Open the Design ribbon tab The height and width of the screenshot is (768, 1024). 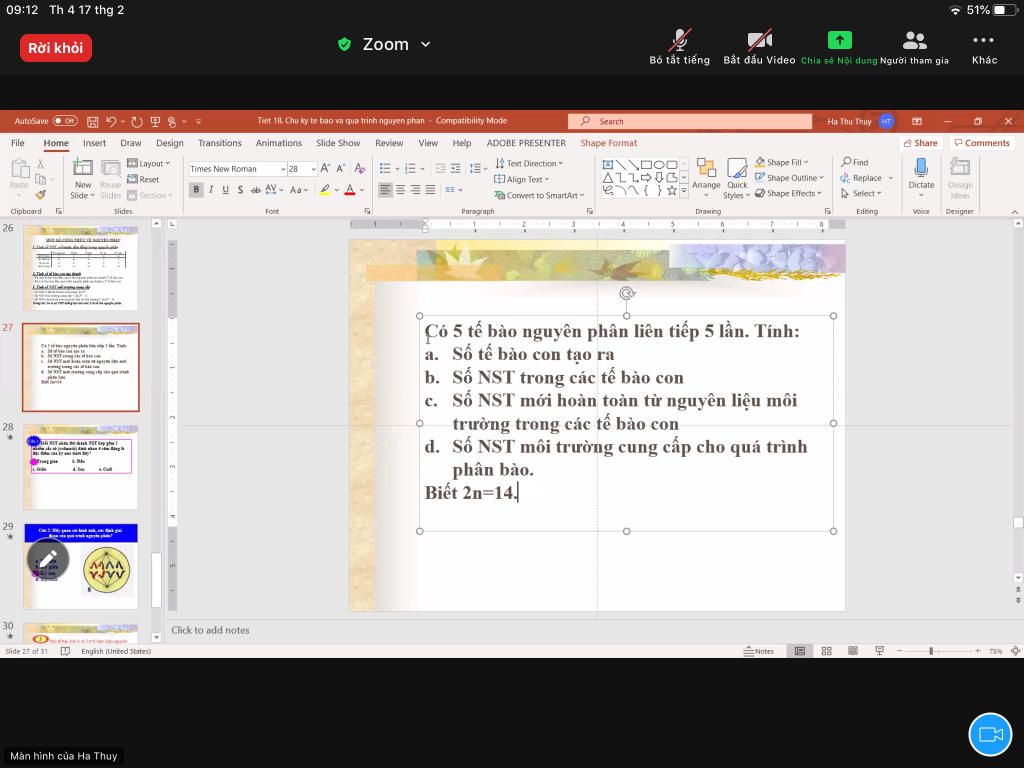click(170, 143)
